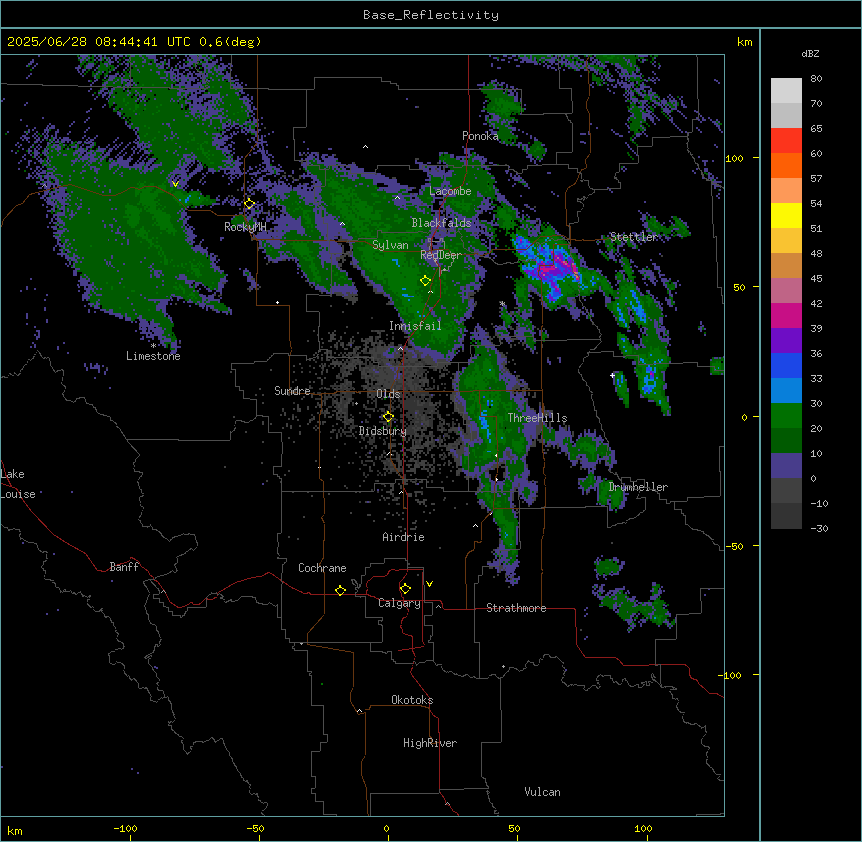Select the Innisfail town label
The width and height of the screenshot is (862, 842).
(415, 326)
